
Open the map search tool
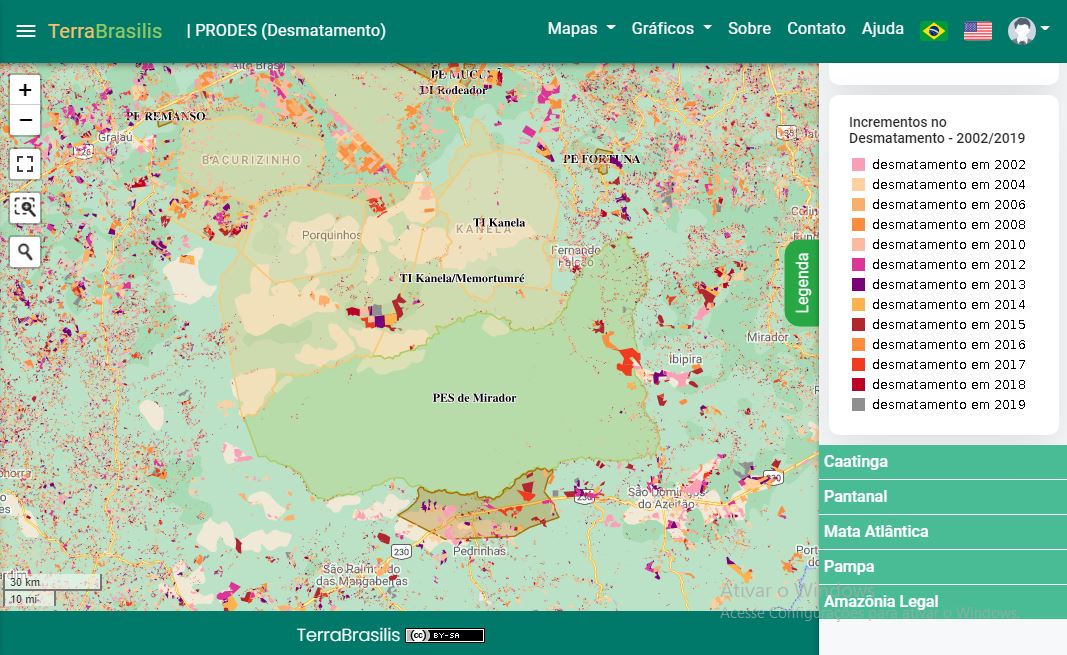25,252
